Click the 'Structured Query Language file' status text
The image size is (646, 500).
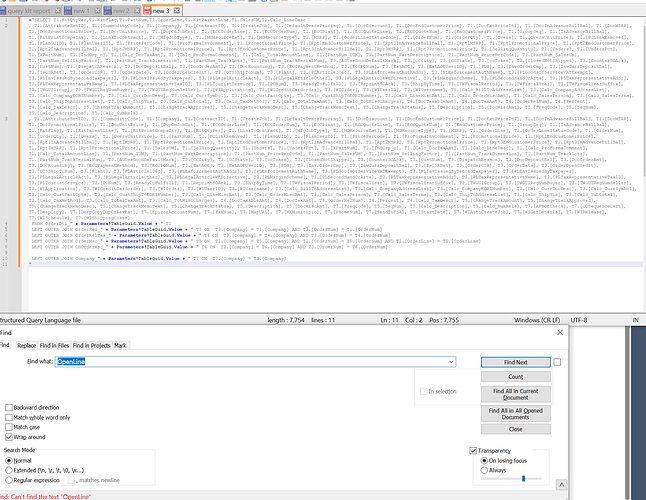(x=40, y=320)
